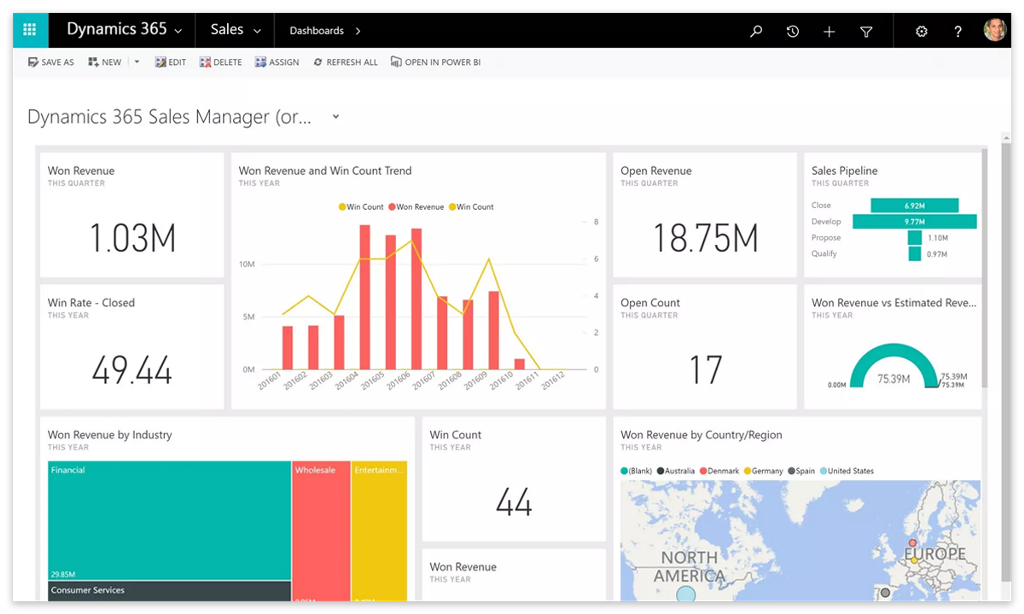Open recently viewed history icon
Screen dimensions: 1024x614
point(793,31)
